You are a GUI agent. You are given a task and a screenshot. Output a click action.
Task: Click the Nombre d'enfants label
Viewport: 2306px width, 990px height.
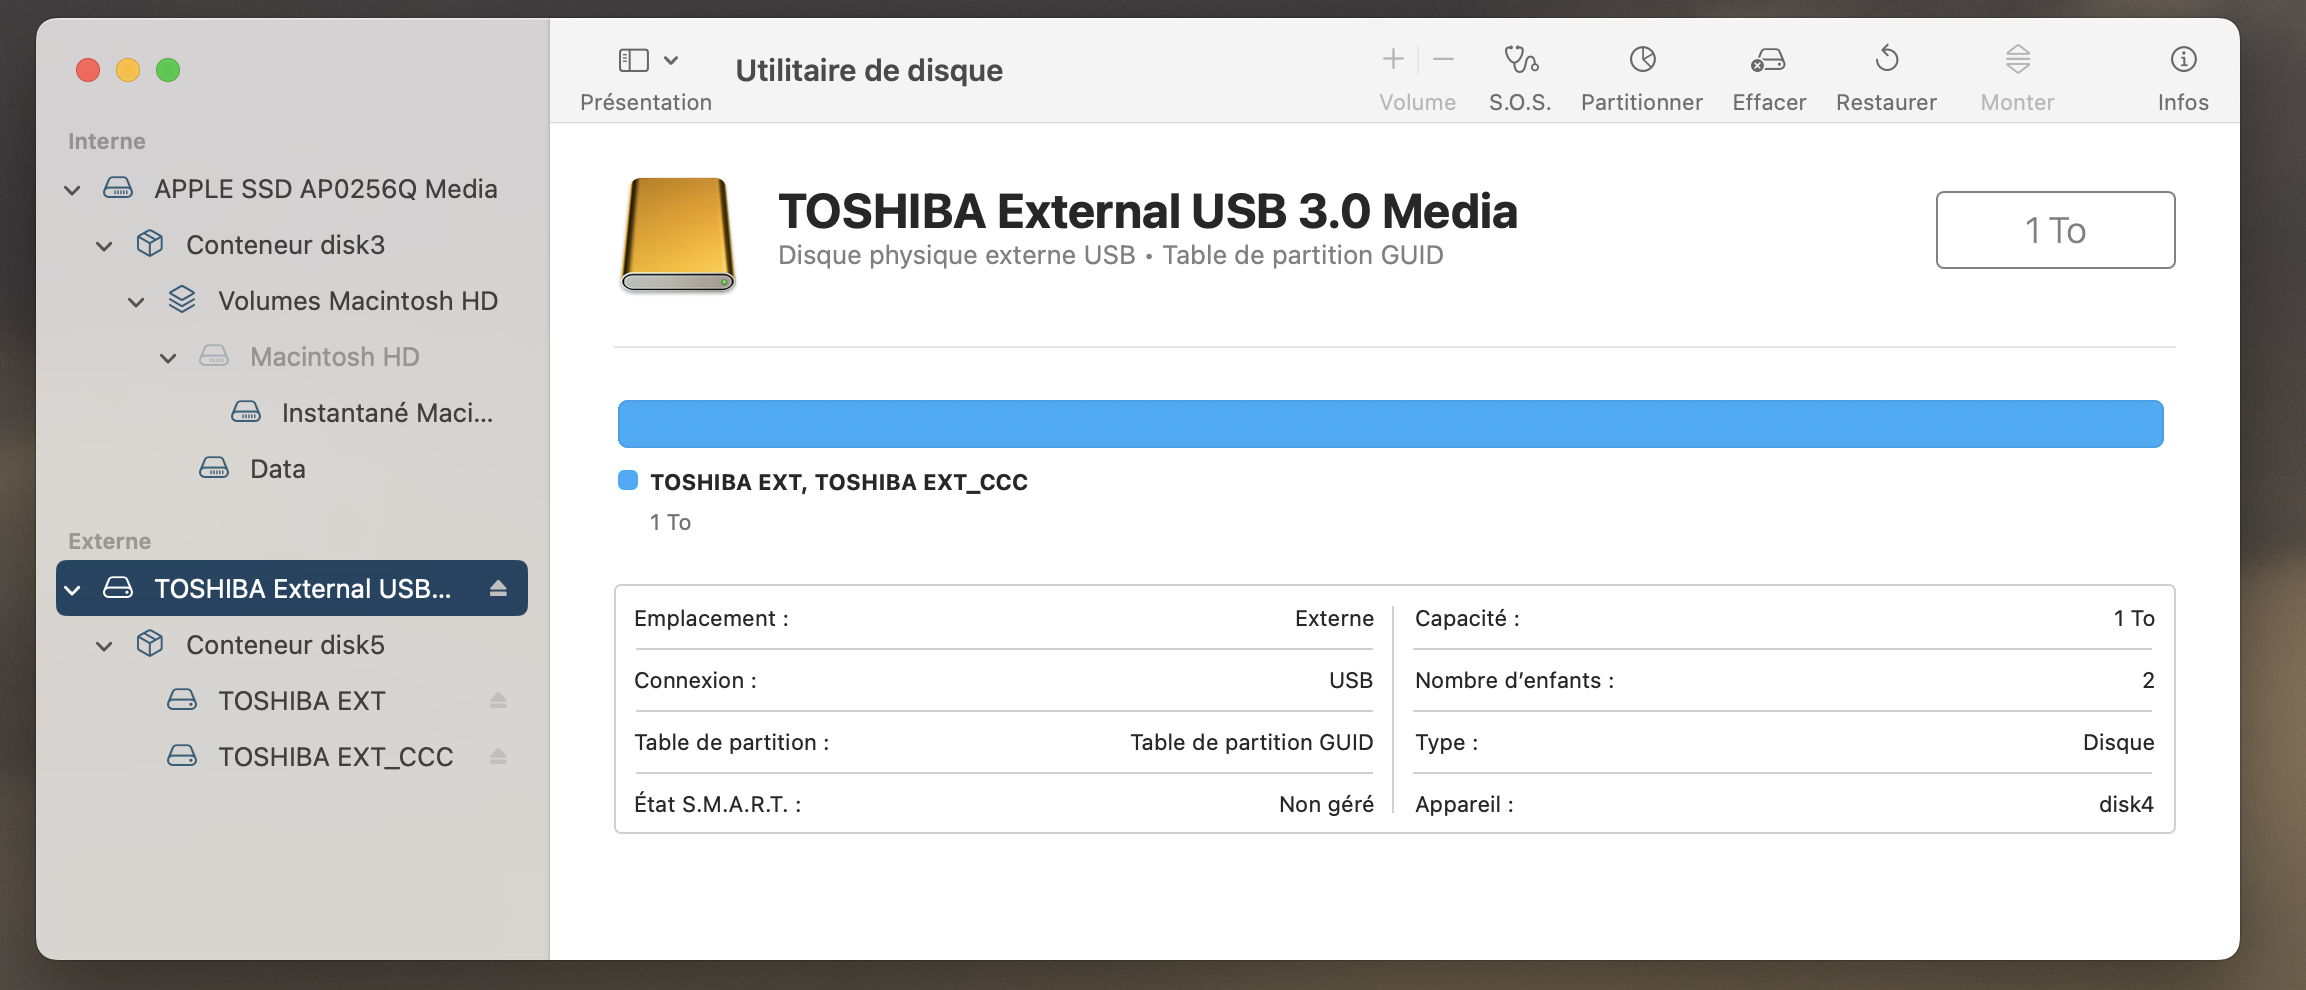point(1514,680)
